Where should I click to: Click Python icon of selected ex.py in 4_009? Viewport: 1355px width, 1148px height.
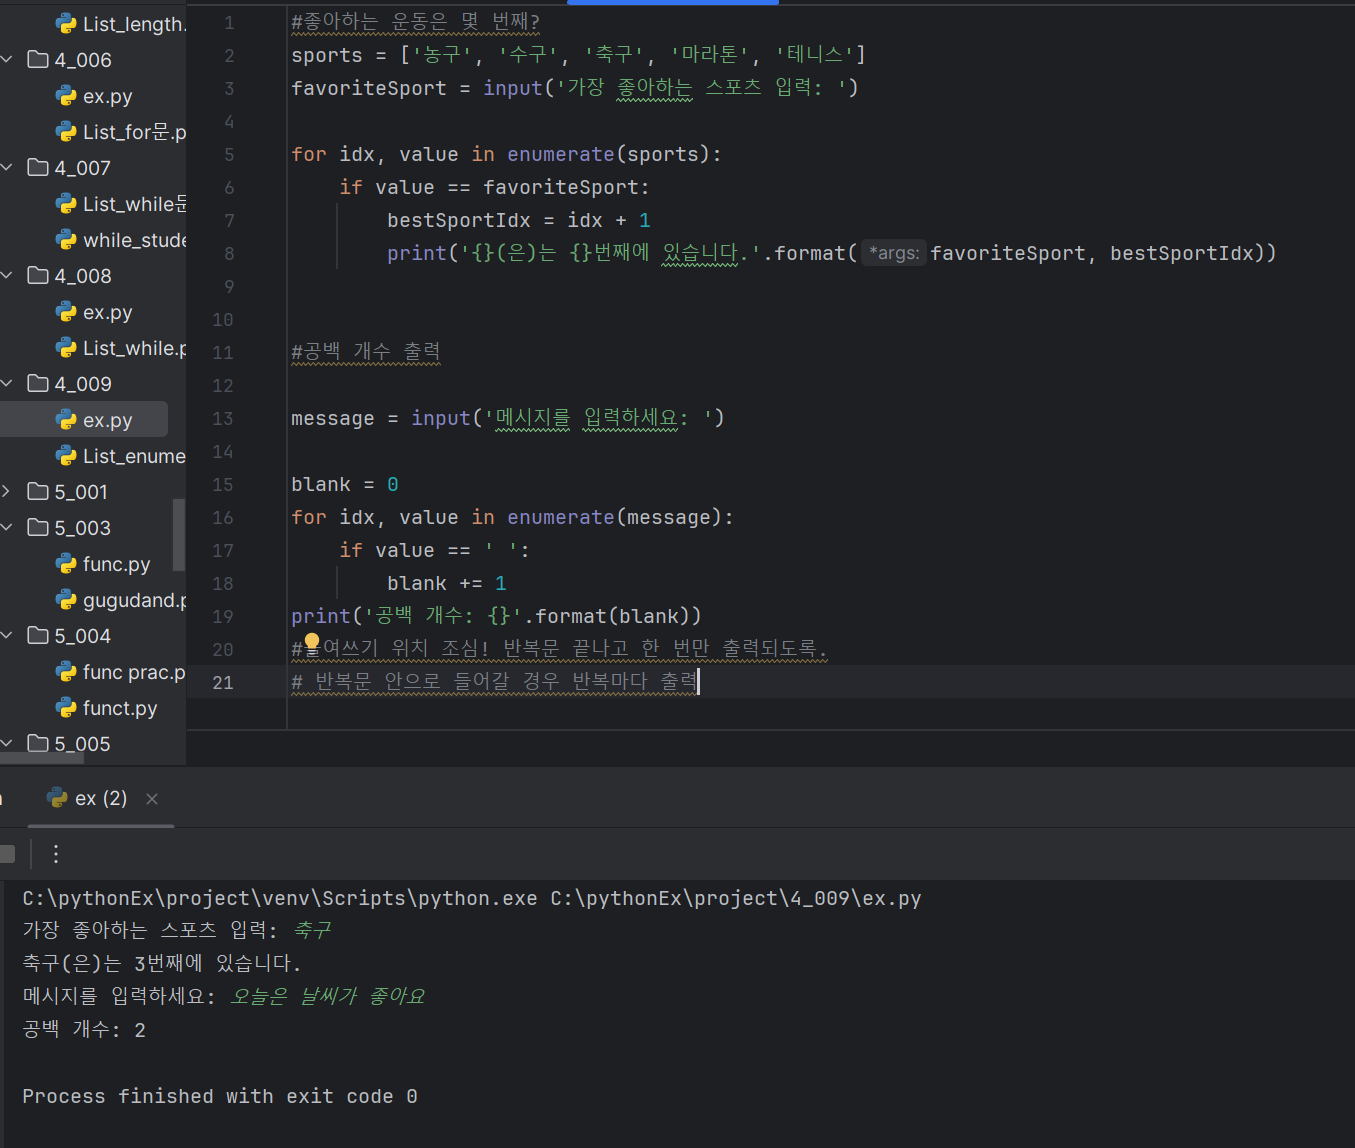click(66, 420)
